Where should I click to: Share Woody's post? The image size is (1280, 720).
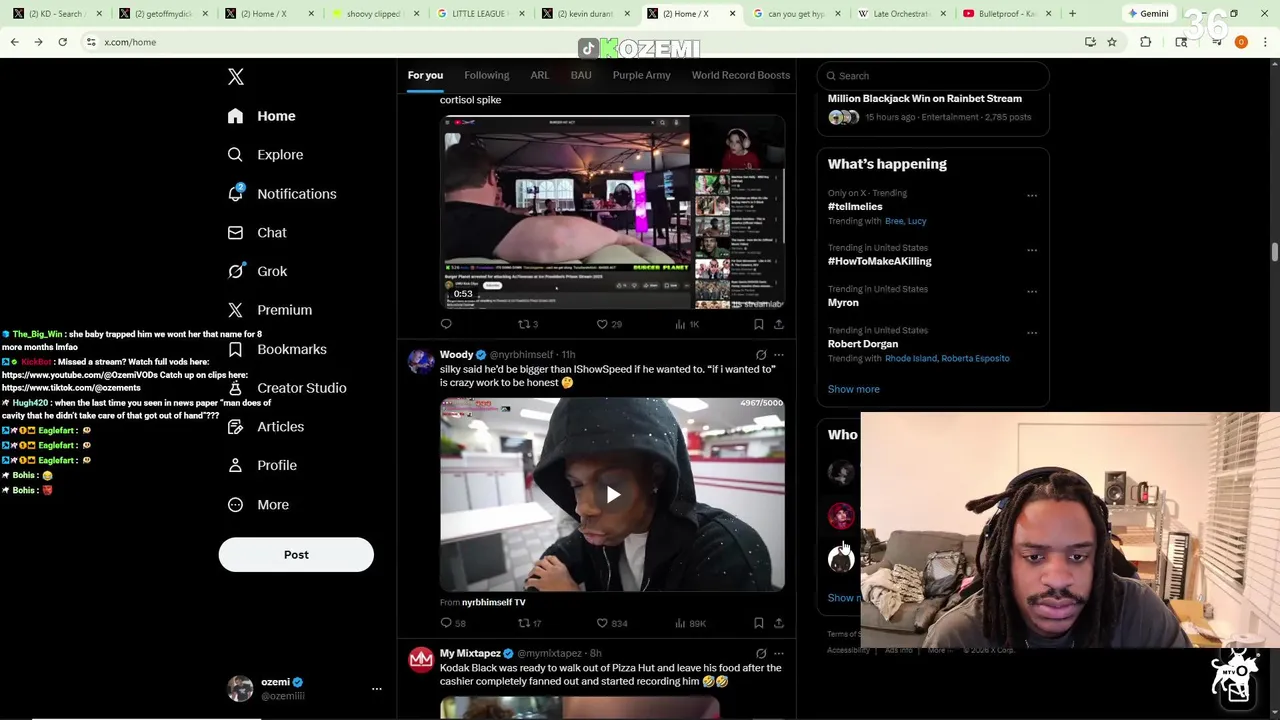point(779,623)
